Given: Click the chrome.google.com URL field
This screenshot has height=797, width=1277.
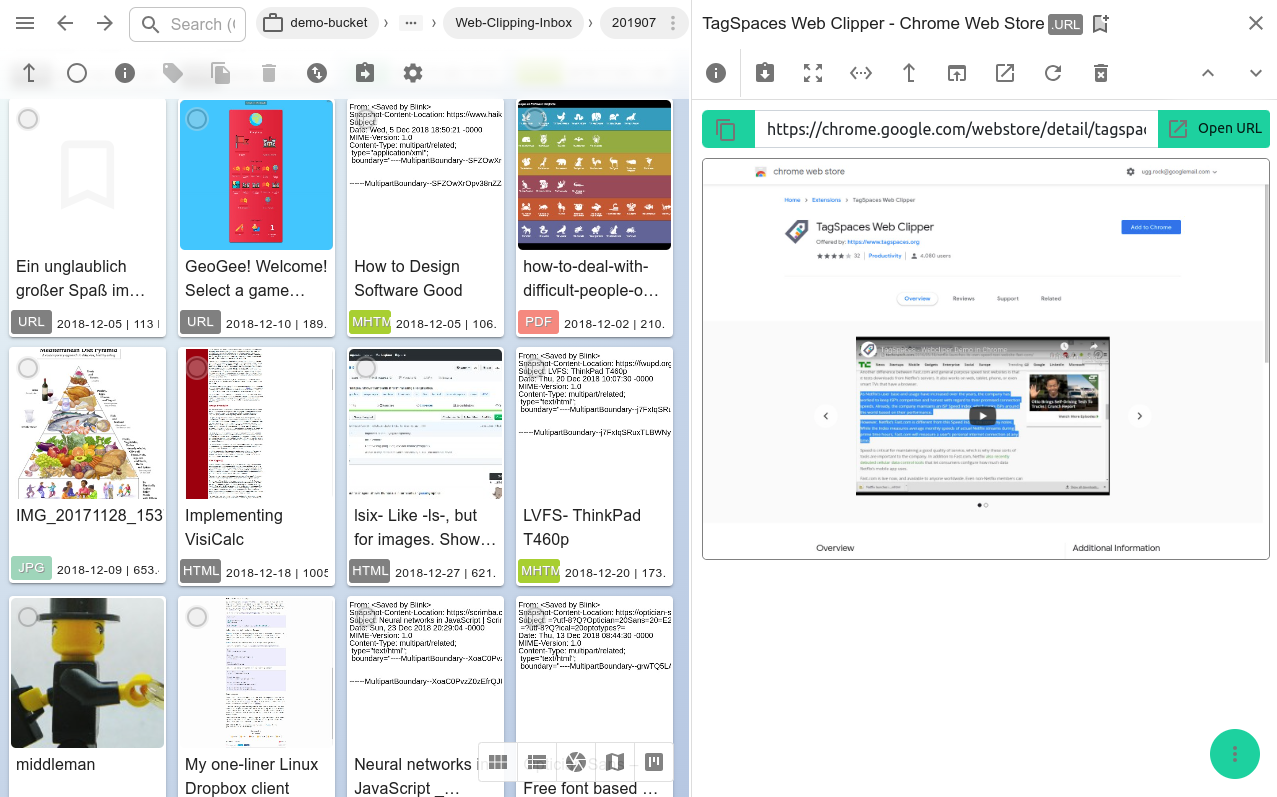Looking at the screenshot, I should [x=956, y=129].
